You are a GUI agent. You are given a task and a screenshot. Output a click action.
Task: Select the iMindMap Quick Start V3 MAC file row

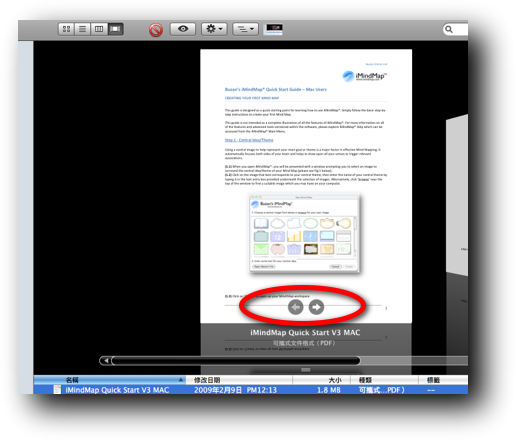[251, 389]
